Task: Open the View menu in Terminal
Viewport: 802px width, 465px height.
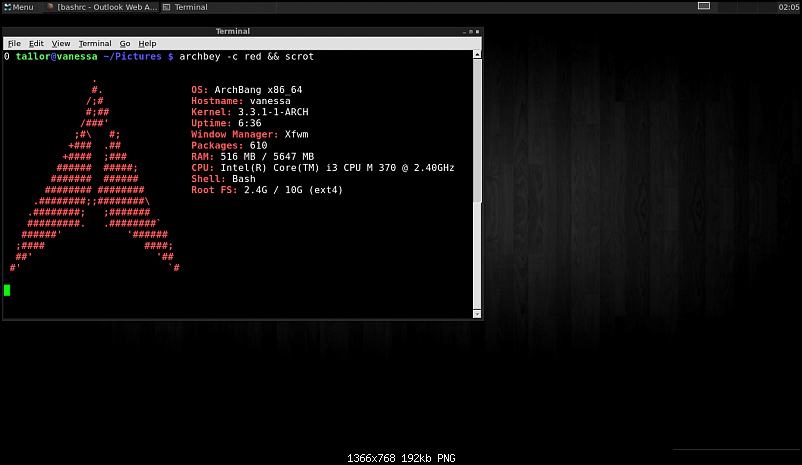Action: click(x=61, y=43)
